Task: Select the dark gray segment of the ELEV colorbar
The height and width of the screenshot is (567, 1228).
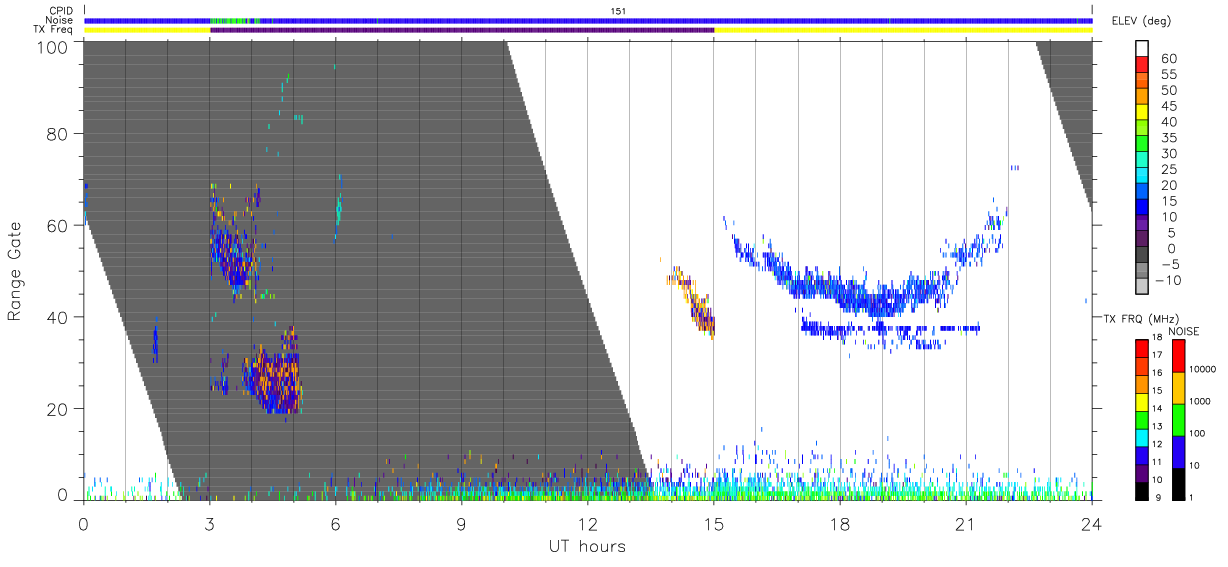Action: 1143,253
